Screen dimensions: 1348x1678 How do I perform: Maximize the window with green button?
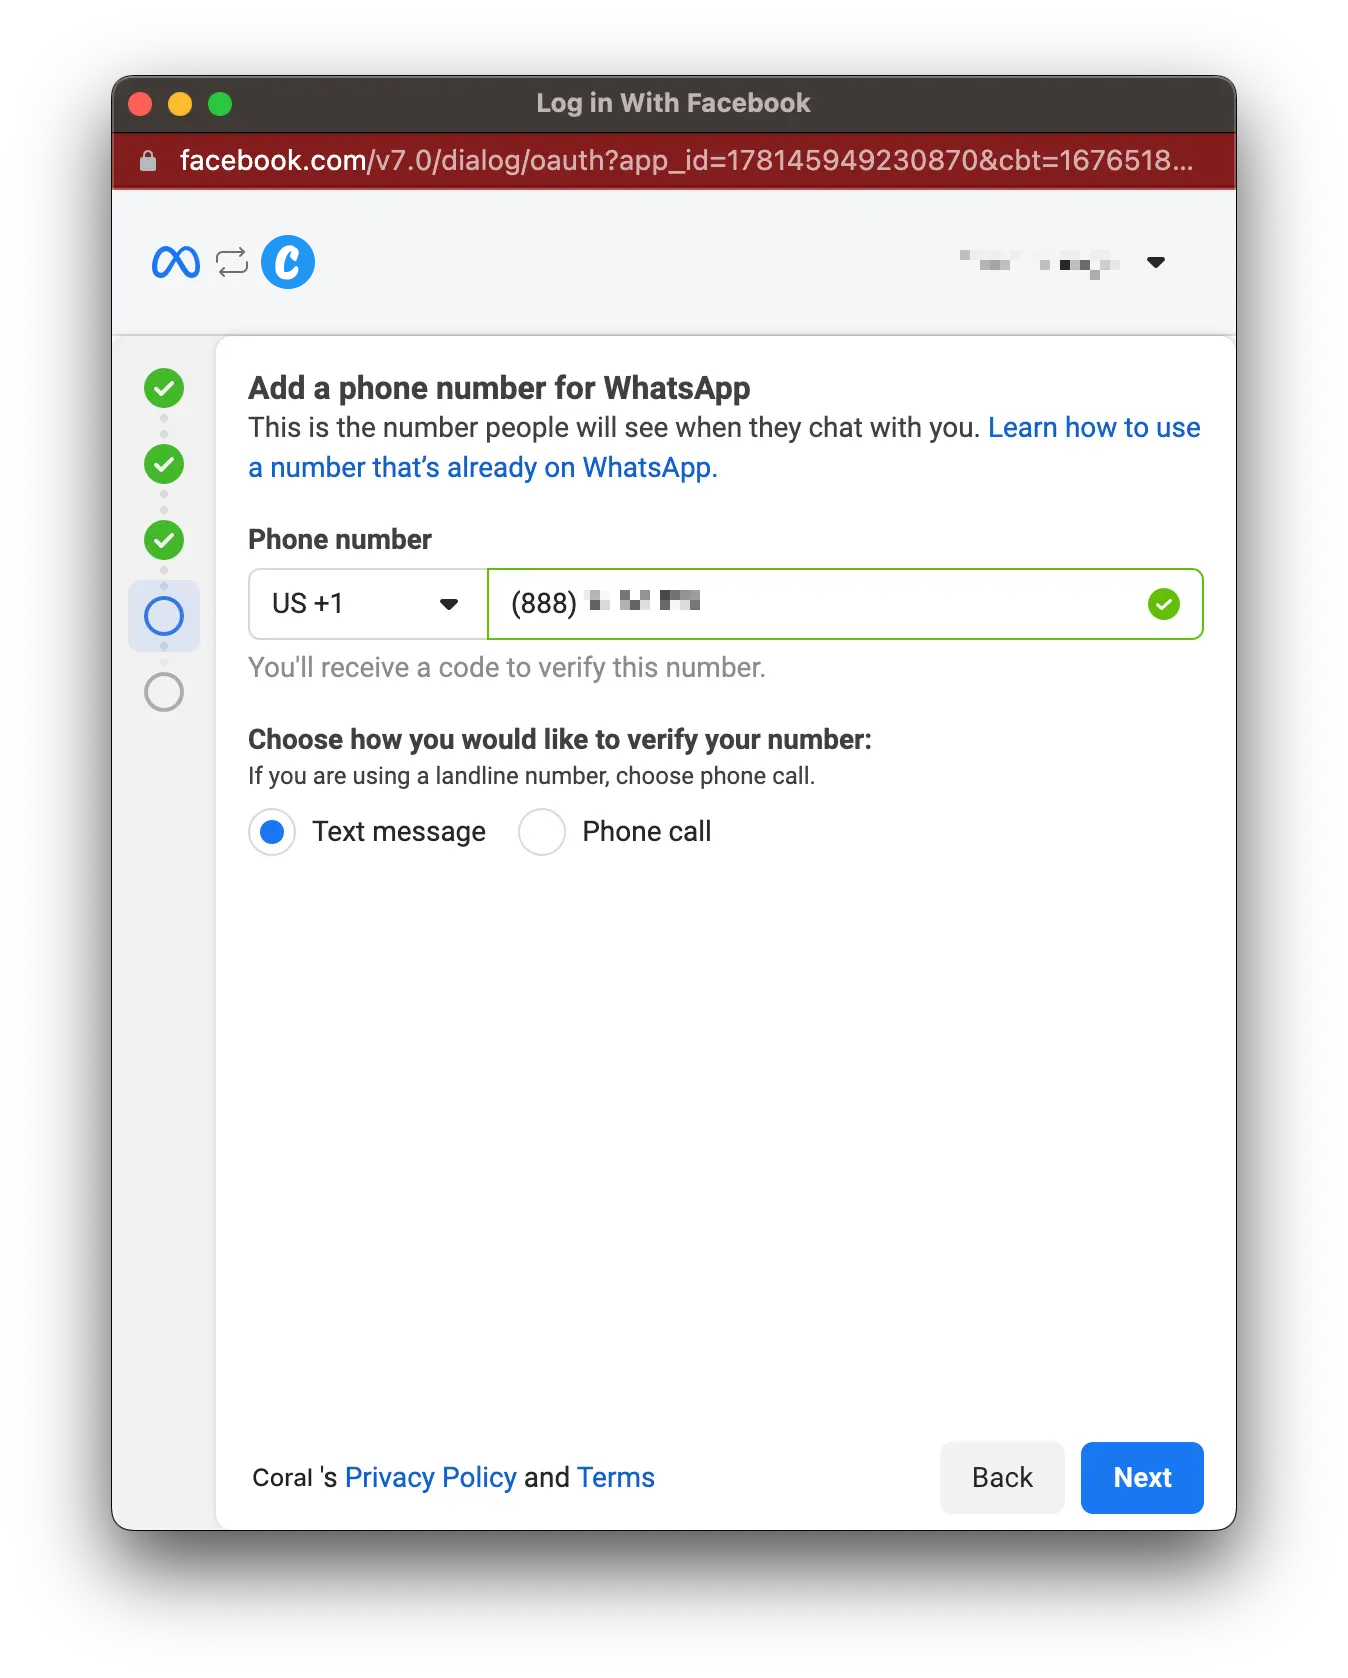click(220, 104)
